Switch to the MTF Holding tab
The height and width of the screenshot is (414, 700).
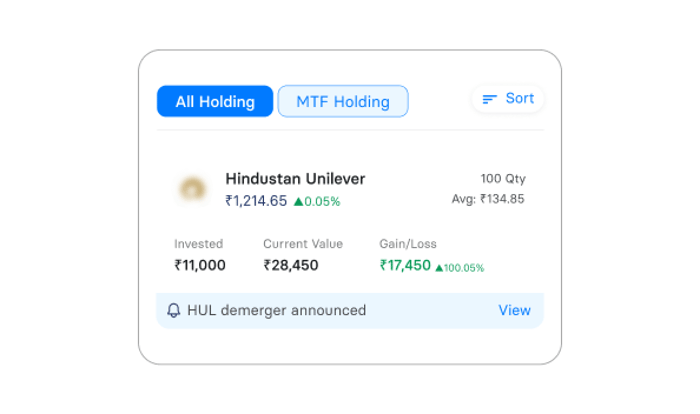[x=343, y=101]
